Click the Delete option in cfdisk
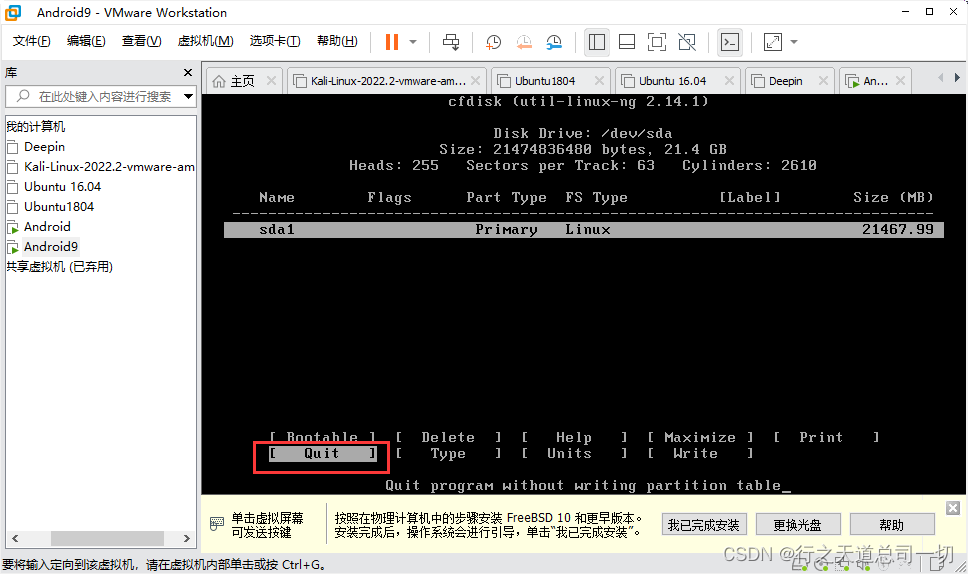This screenshot has height=574, width=968. pyautogui.click(x=448, y=437)
